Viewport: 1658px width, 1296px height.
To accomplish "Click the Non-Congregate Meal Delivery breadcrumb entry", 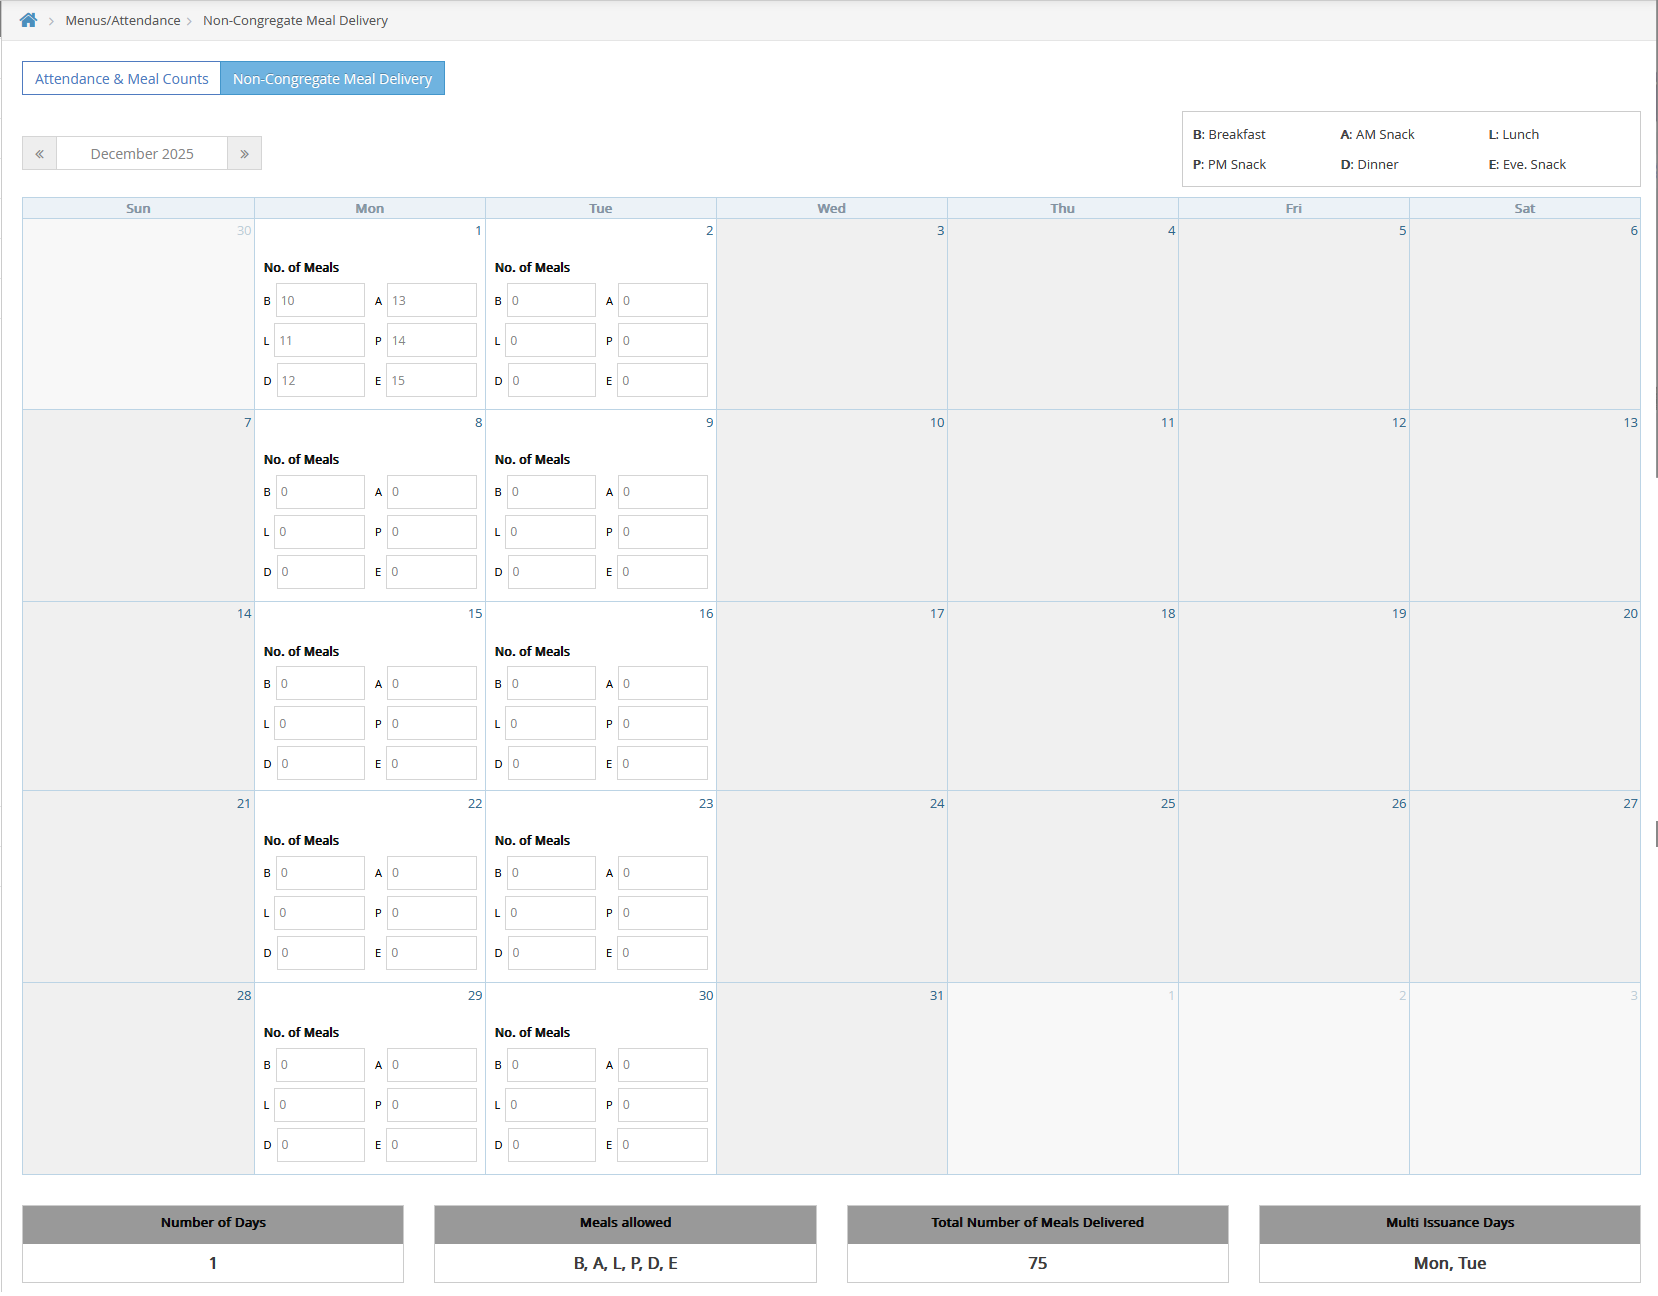I will [295, 19].
